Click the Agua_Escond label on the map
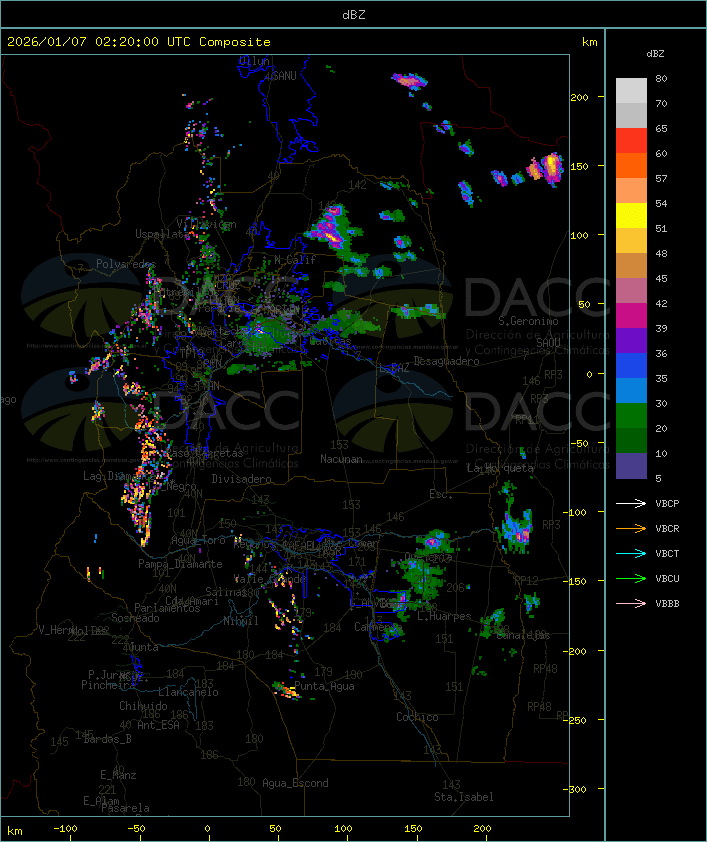Image resolution: width=707 pixels, height=842 pixels. (x=295, y=783)
